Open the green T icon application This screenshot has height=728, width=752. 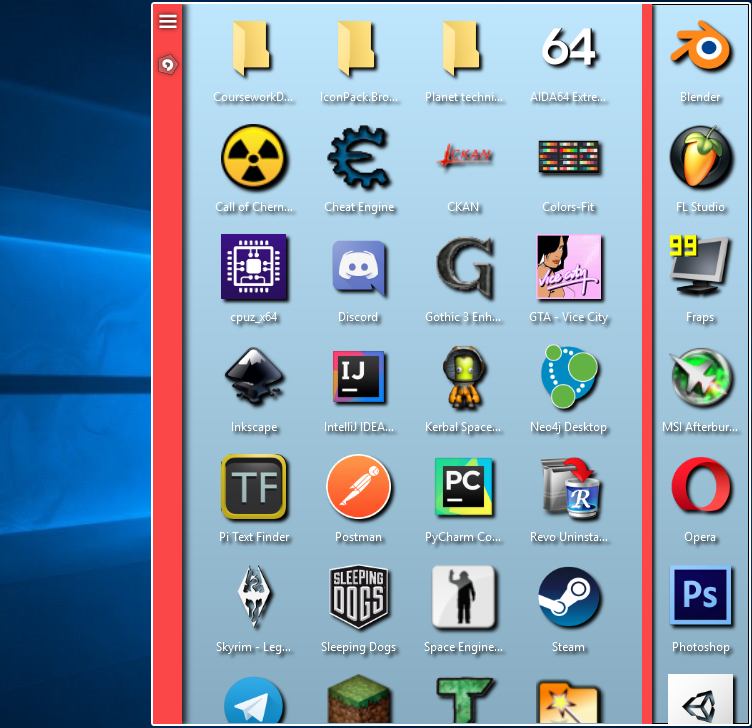(464, 700)
